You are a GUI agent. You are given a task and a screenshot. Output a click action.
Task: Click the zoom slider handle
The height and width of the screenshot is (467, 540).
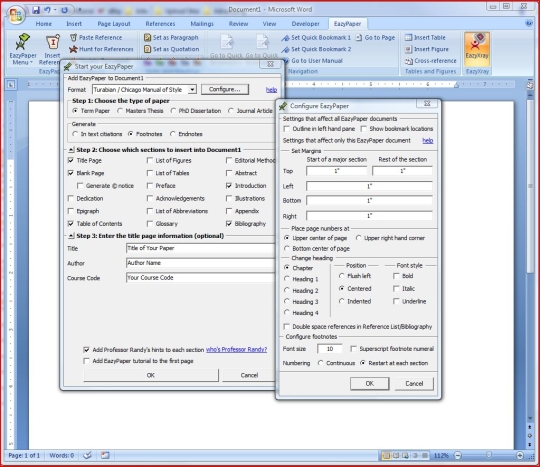[488, 455]
